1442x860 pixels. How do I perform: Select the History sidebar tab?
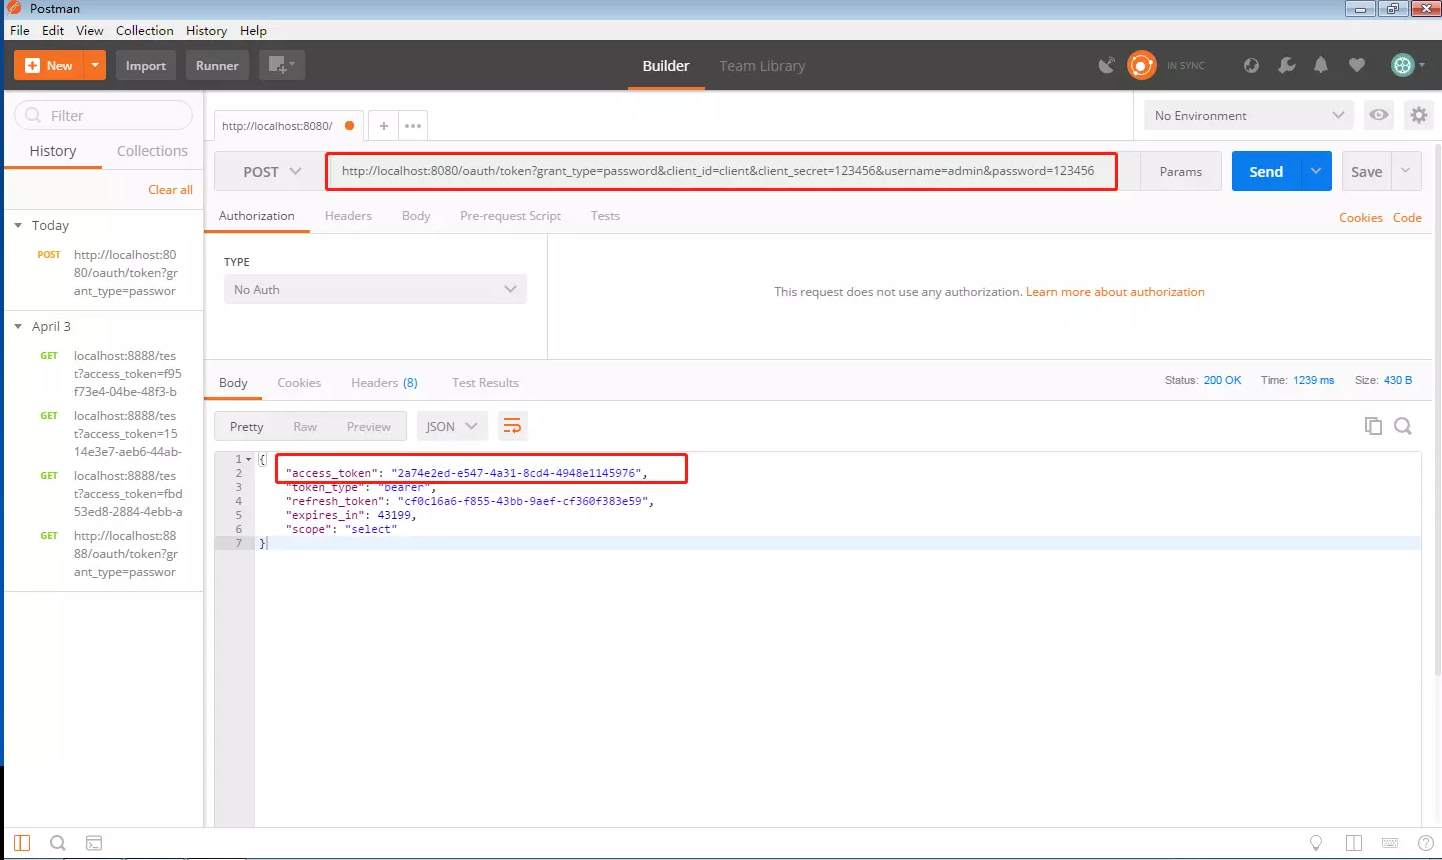coord(53,151)
